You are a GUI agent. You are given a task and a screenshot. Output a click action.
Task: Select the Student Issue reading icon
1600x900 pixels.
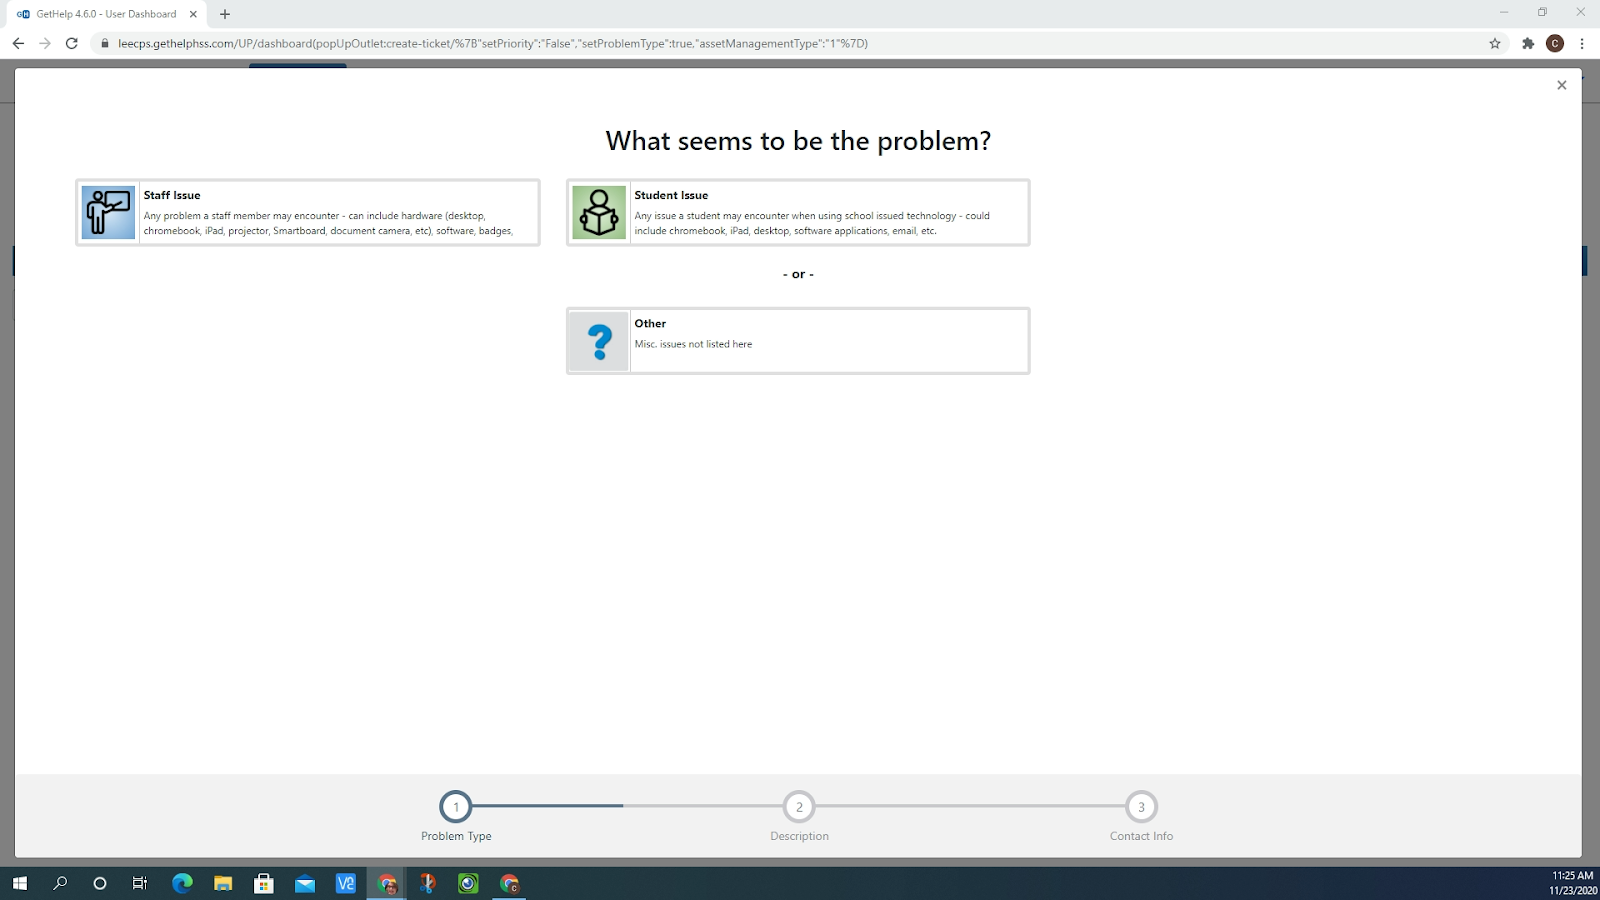tap(599, 212)
